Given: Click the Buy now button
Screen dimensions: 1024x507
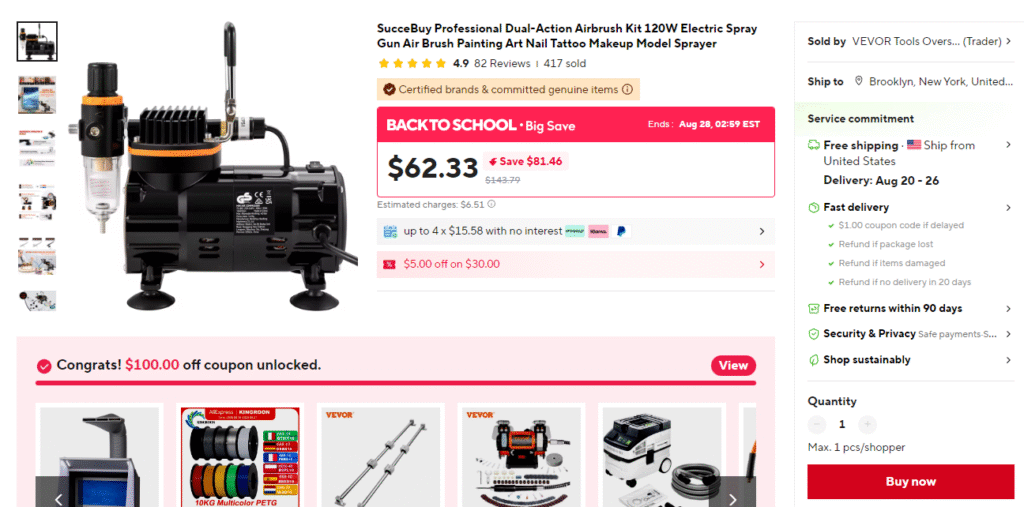Looking at the screenshot, I should tap(910, 482).
